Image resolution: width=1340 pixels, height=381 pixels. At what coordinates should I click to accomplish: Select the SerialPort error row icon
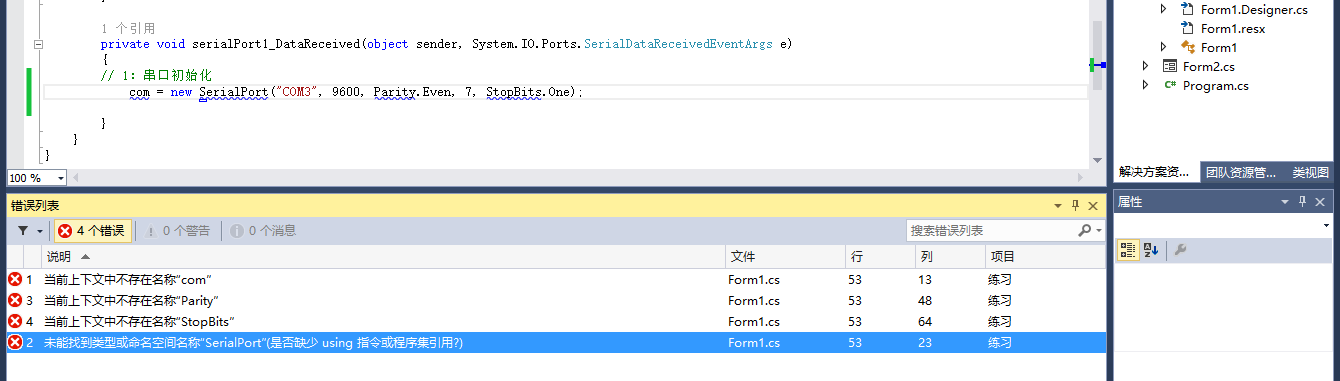point(15,343)
